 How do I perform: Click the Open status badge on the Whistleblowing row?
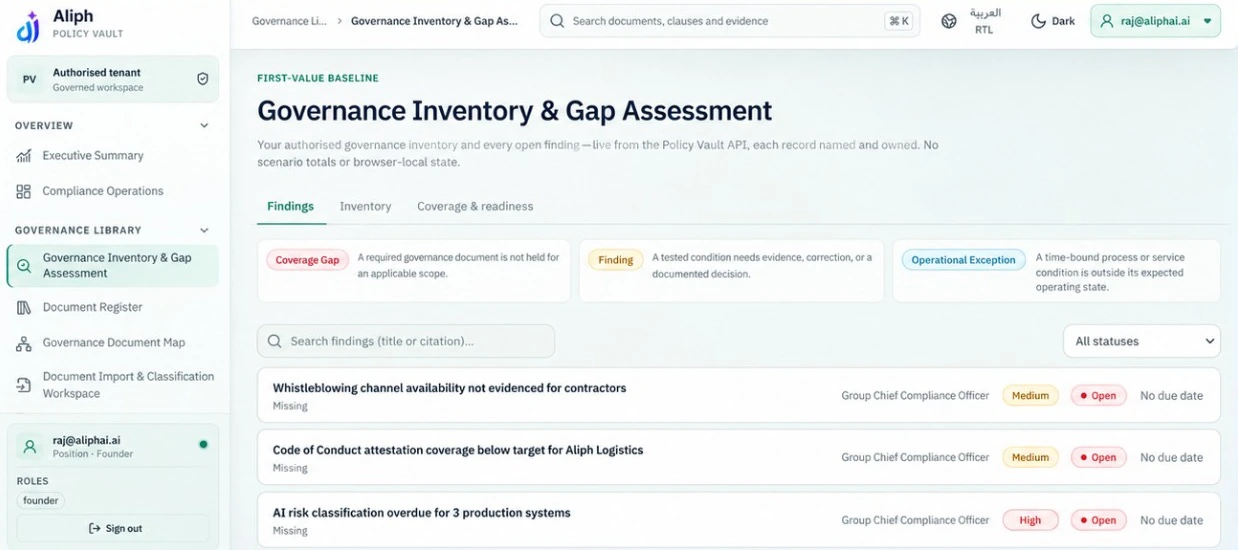click(x=1098, y=396)
